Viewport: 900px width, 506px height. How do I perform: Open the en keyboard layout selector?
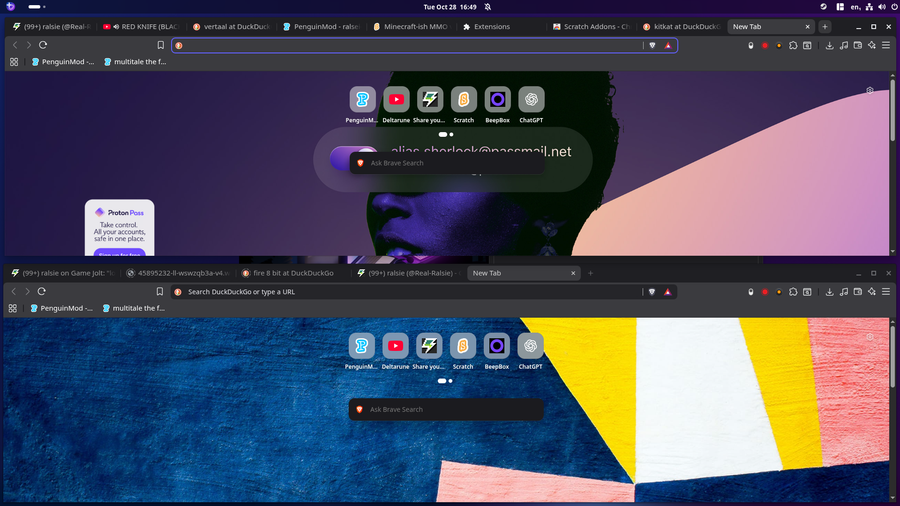click(x=855, y=7)
